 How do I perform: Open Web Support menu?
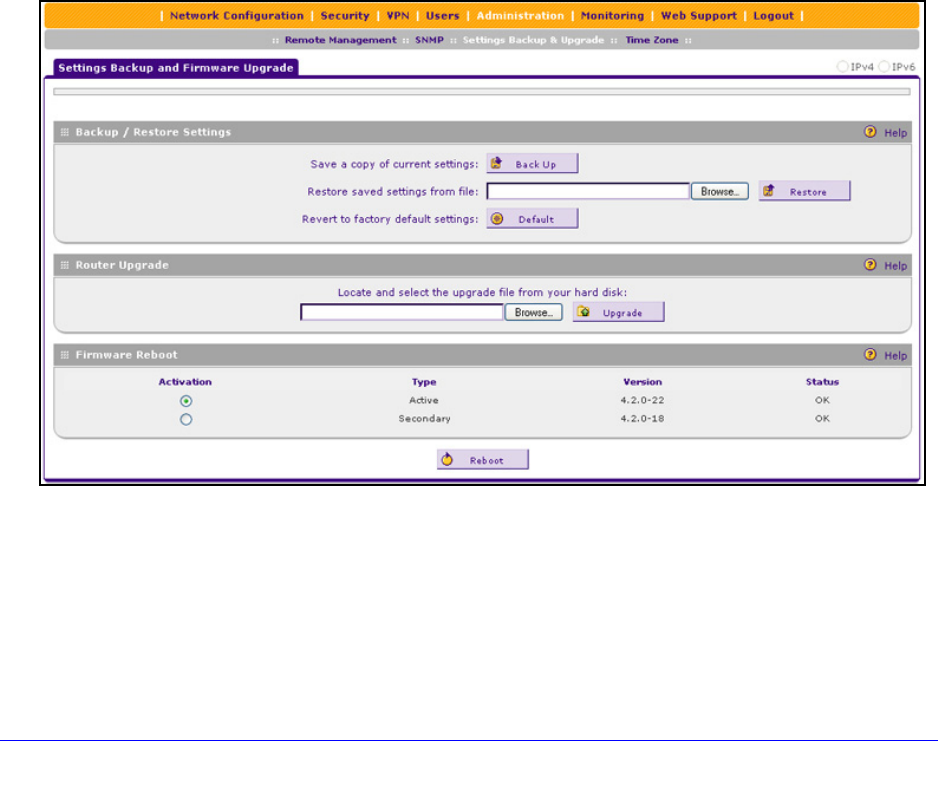pos(699,16)
